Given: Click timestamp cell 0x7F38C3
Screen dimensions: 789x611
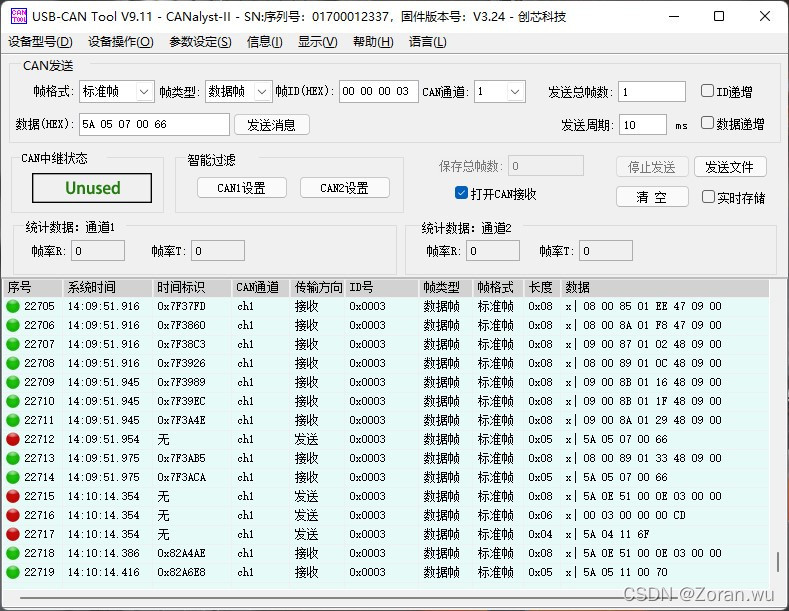Looking at the screenshot, I should pyautogui.click(x=181, y=344).
